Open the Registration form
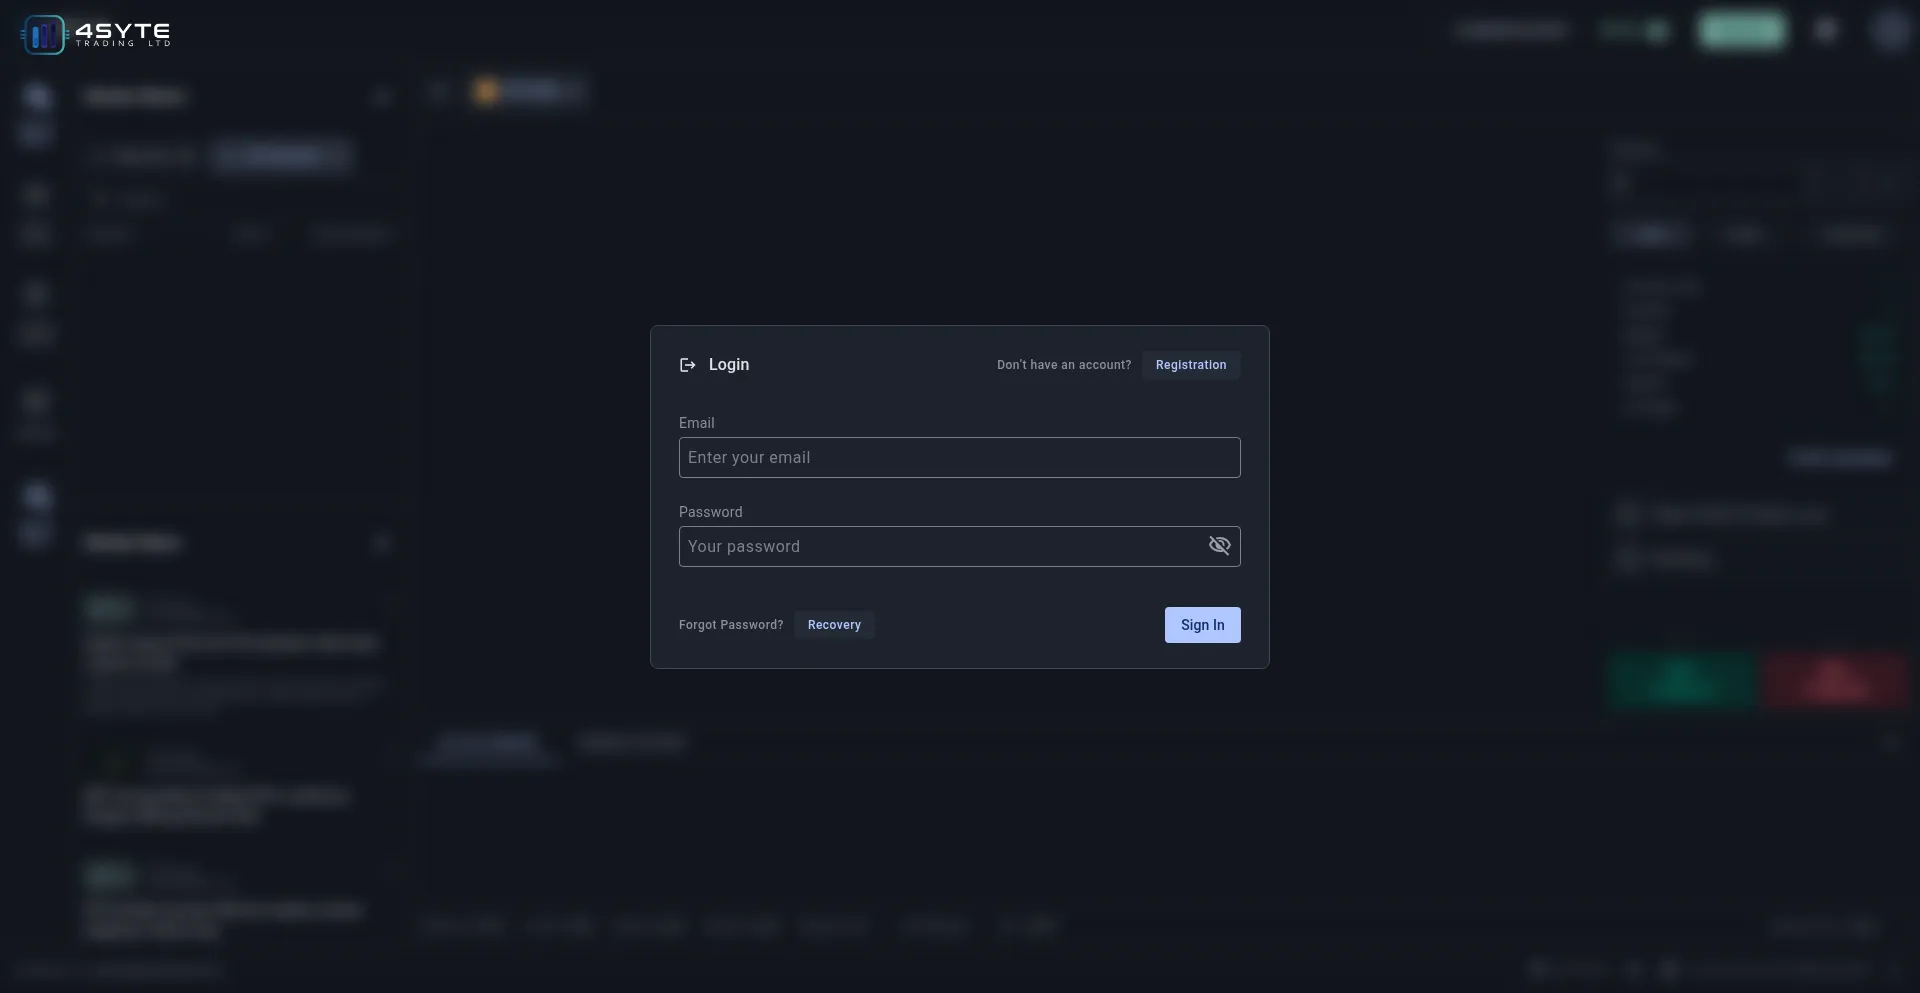The width and height of the screenshot is (1920, 993). point(1190,365)
